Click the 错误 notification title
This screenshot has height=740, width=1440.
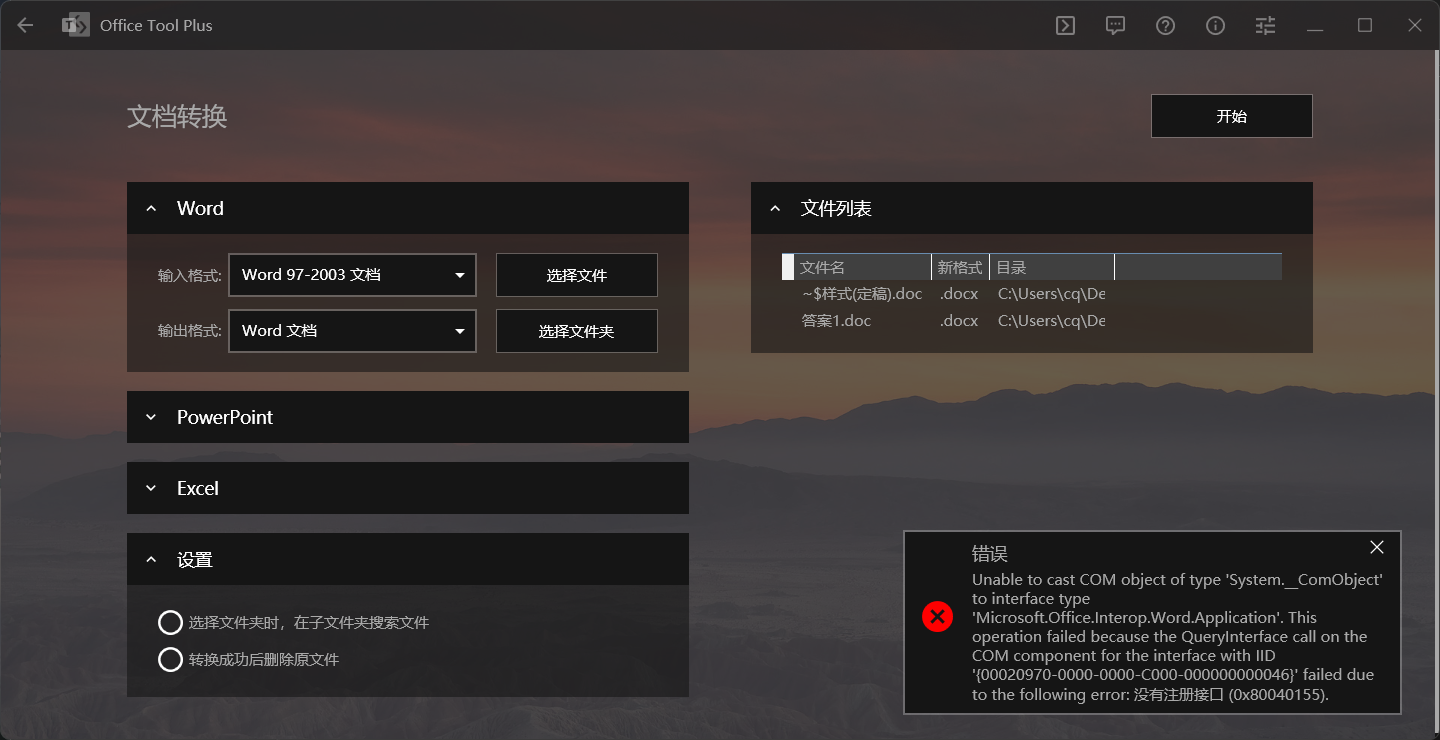989,553
